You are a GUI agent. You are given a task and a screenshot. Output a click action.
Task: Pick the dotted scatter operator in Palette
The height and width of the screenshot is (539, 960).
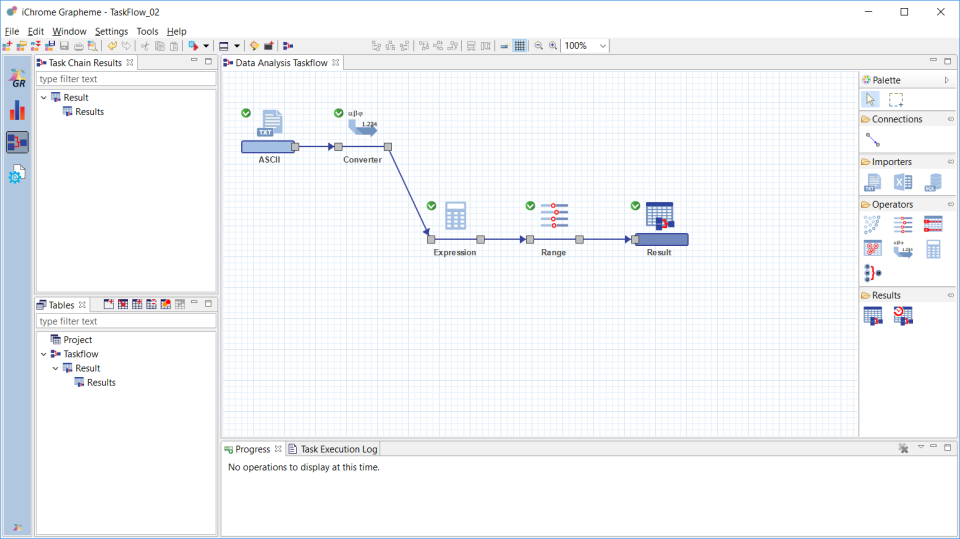pos(872,225)
